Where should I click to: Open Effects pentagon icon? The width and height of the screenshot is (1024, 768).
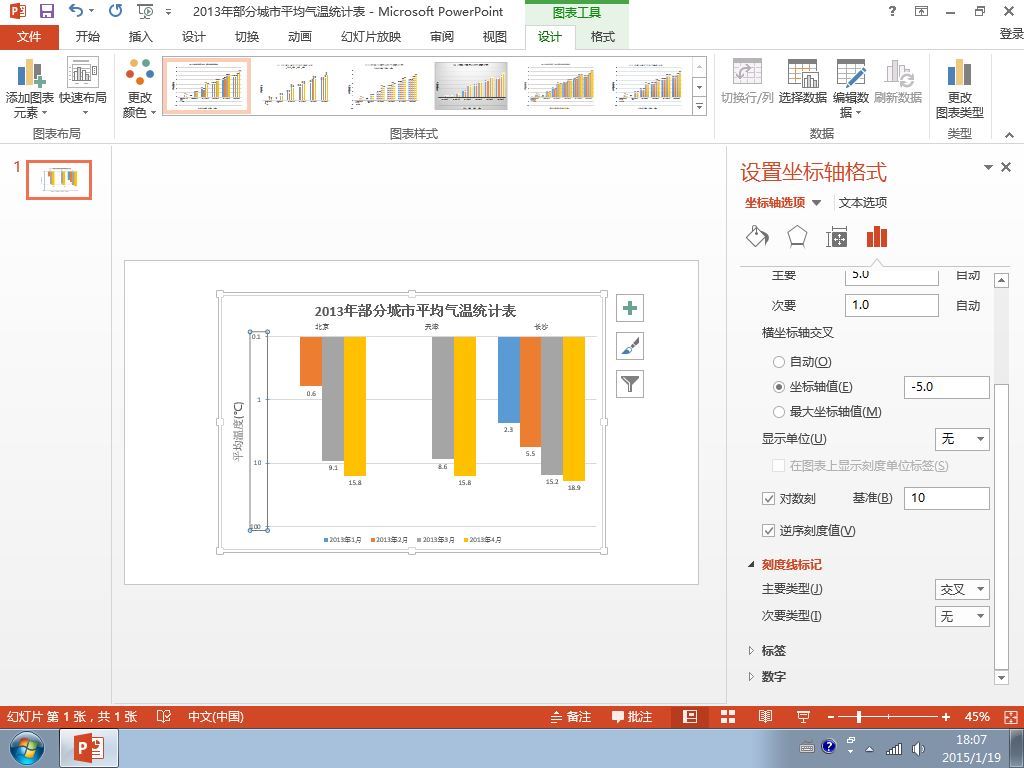point(797,236)
